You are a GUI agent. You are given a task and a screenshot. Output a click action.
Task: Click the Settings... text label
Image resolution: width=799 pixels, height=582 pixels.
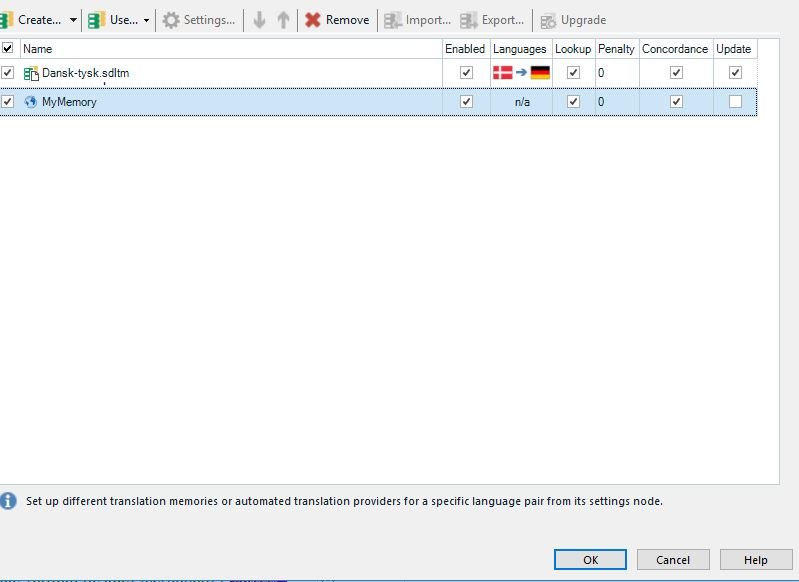pos(209,20)
